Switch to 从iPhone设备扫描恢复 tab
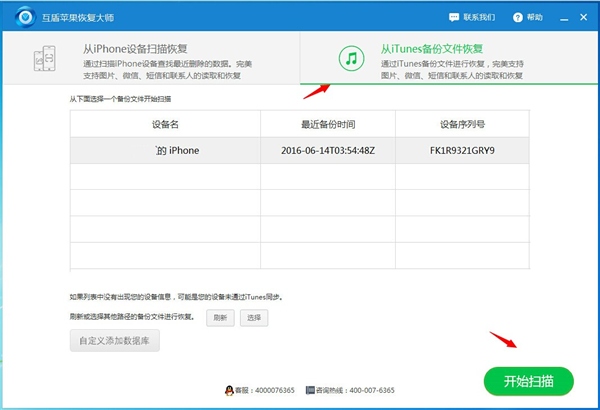Screen dimensions: 600x410 tap(151, 58)
